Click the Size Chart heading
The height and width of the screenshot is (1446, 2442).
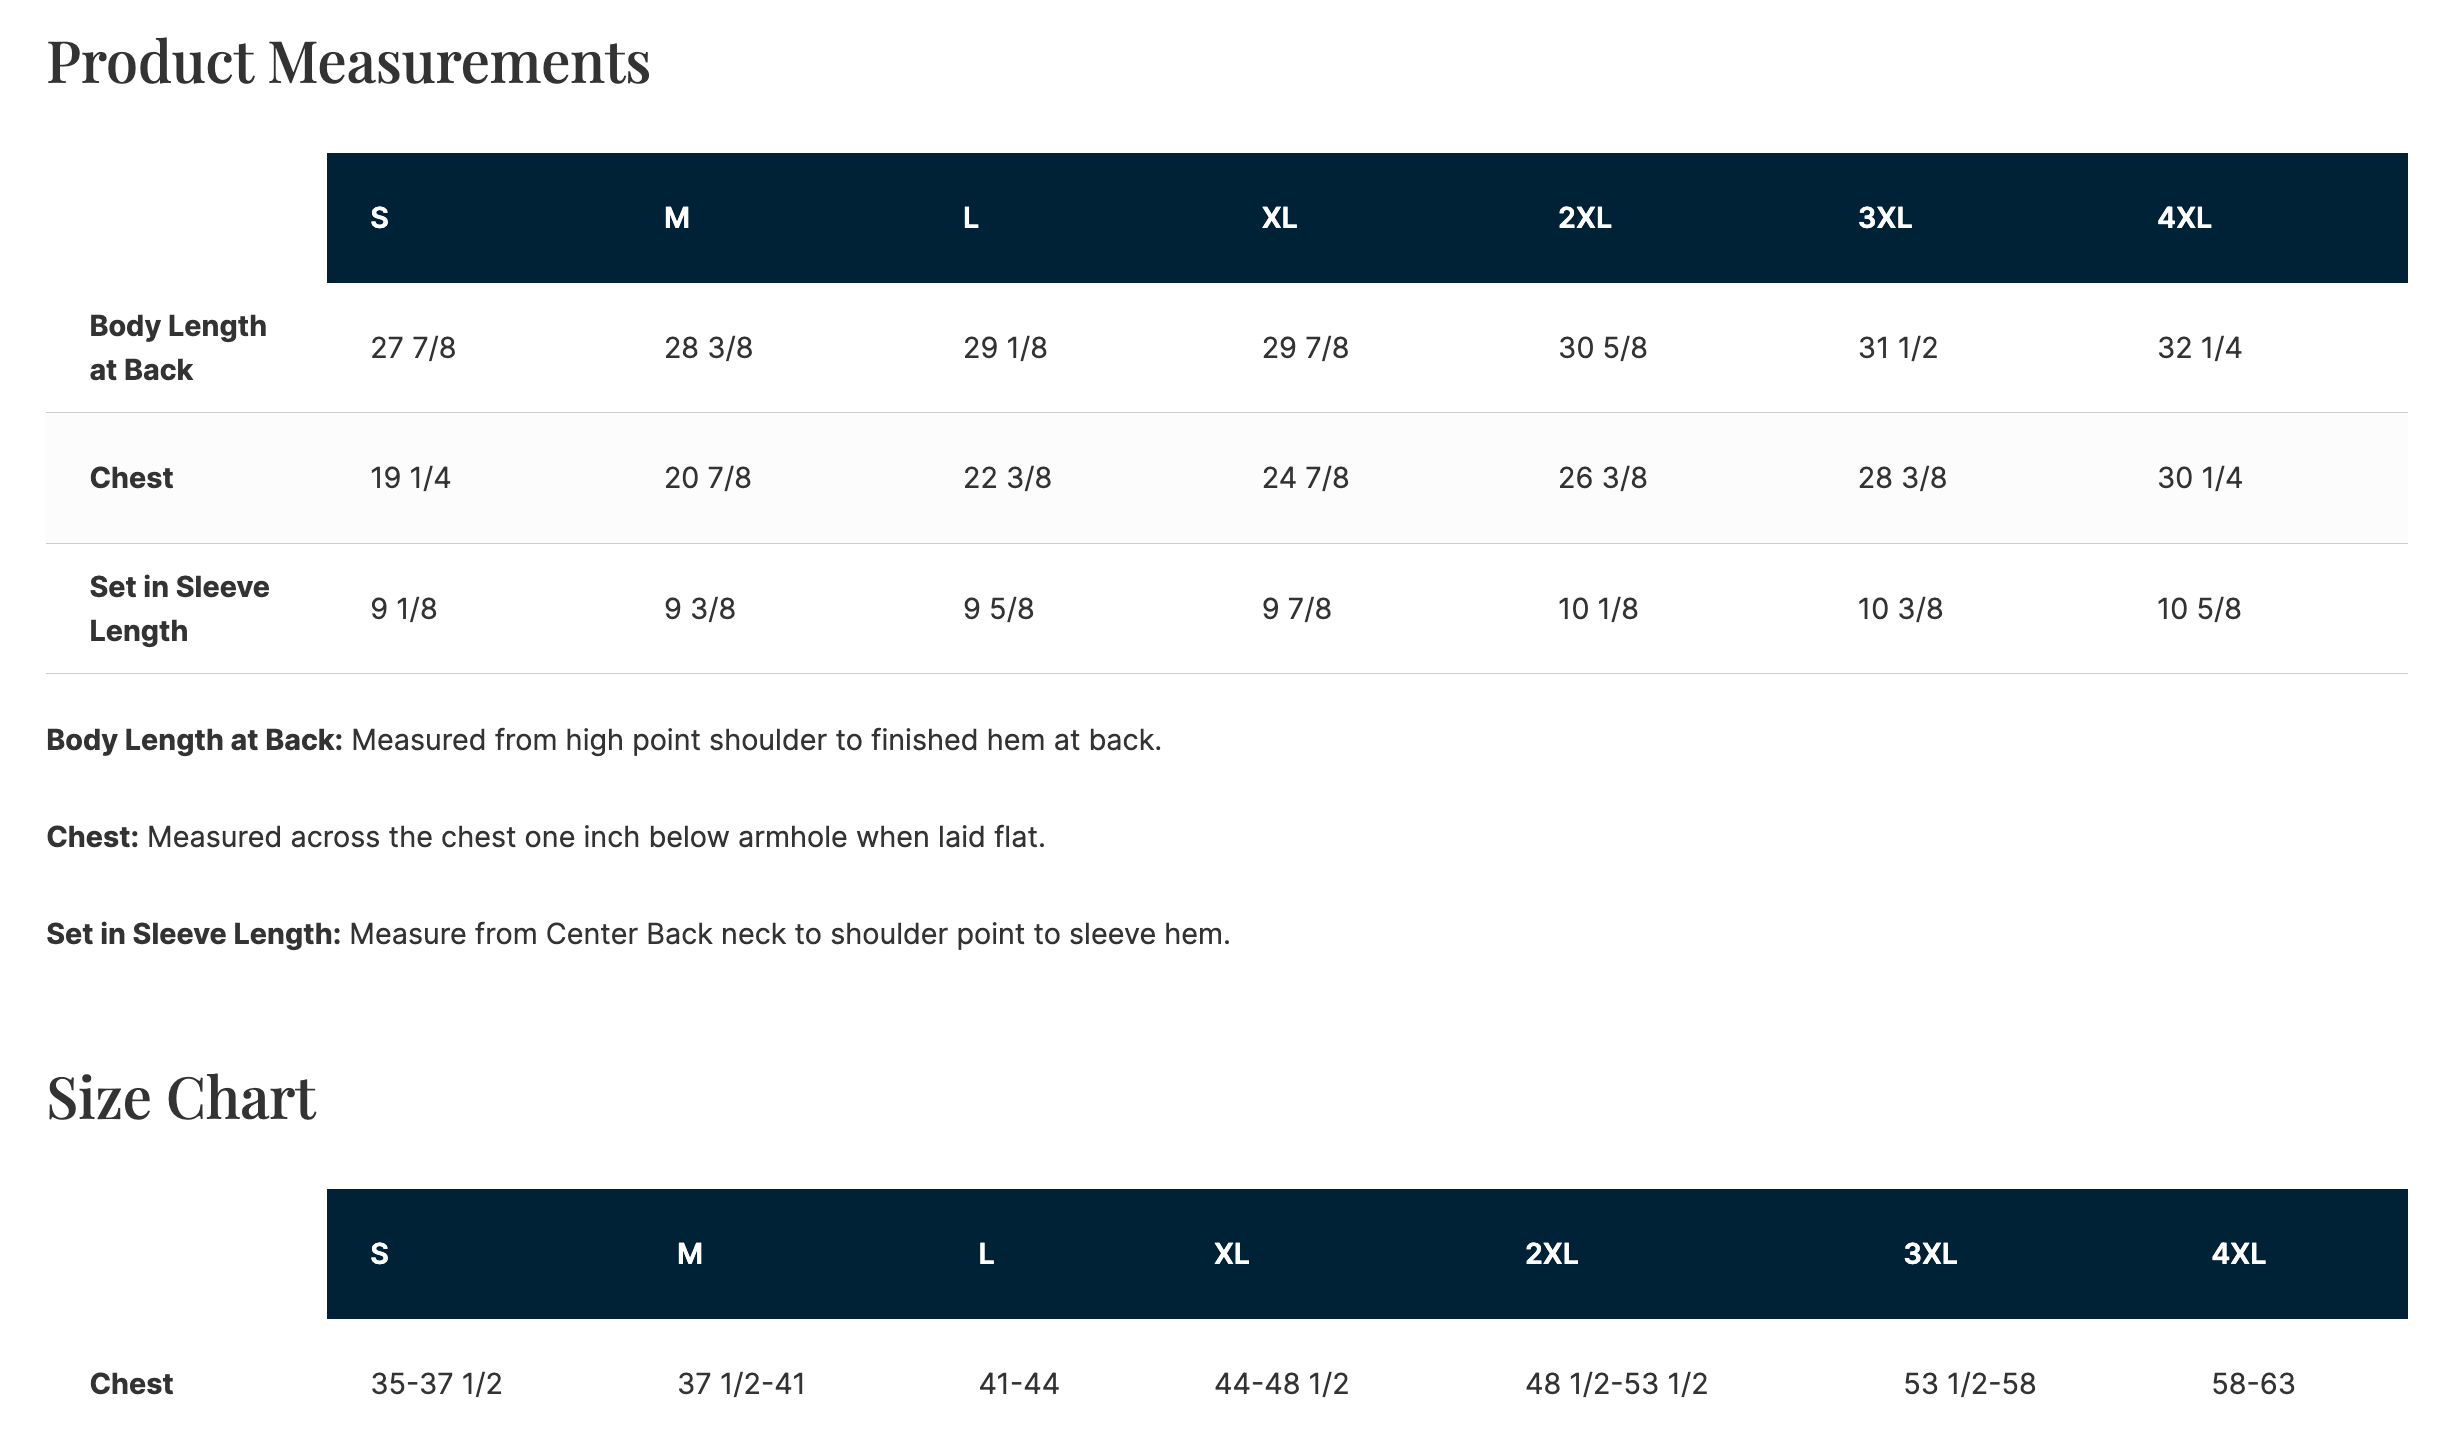[x=181, y=1098]
